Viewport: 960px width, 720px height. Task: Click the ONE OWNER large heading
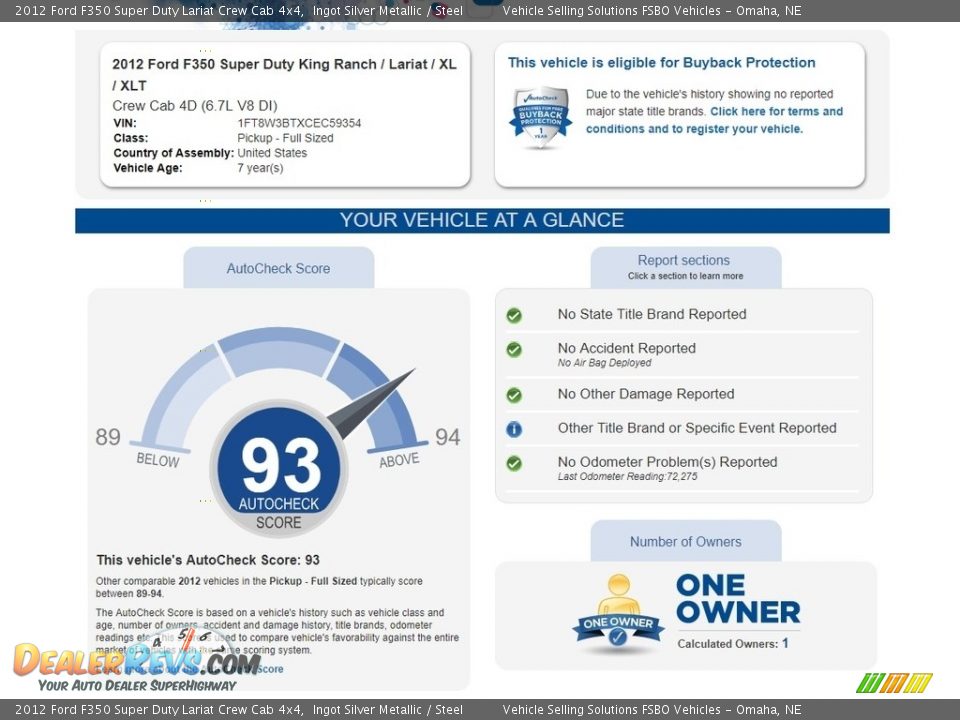point(738,599)
